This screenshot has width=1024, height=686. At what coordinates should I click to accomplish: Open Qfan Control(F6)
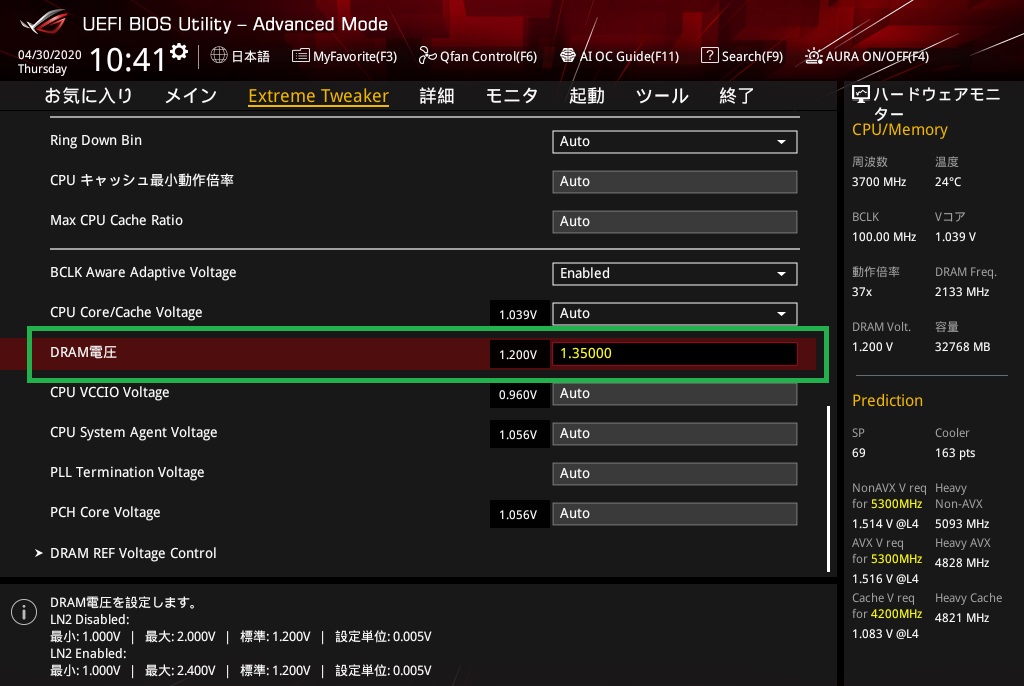click(x=477, y=56)
